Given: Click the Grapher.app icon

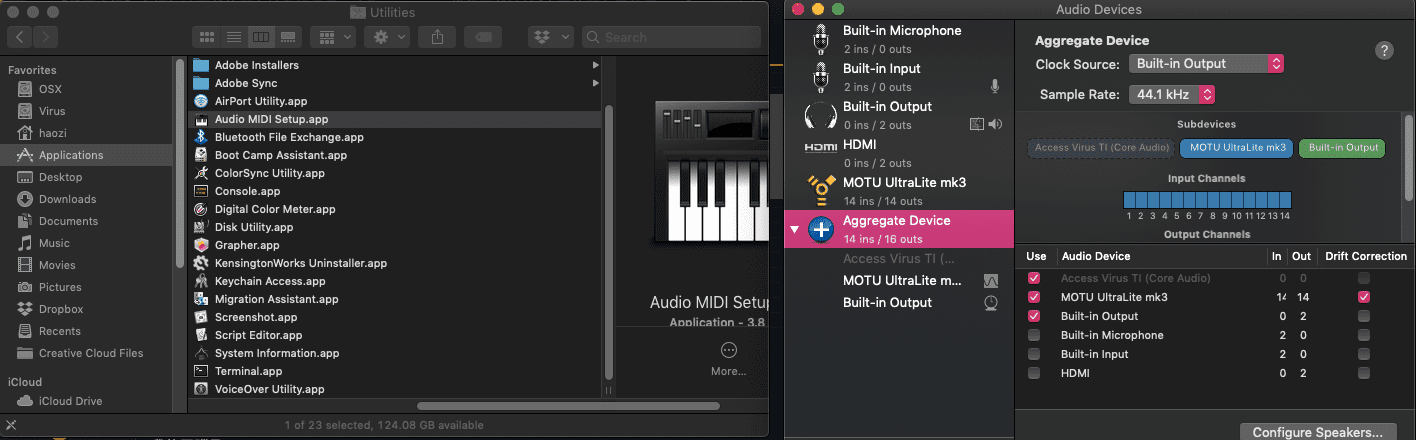Looking at the screenshot, I should pos(201,245).
